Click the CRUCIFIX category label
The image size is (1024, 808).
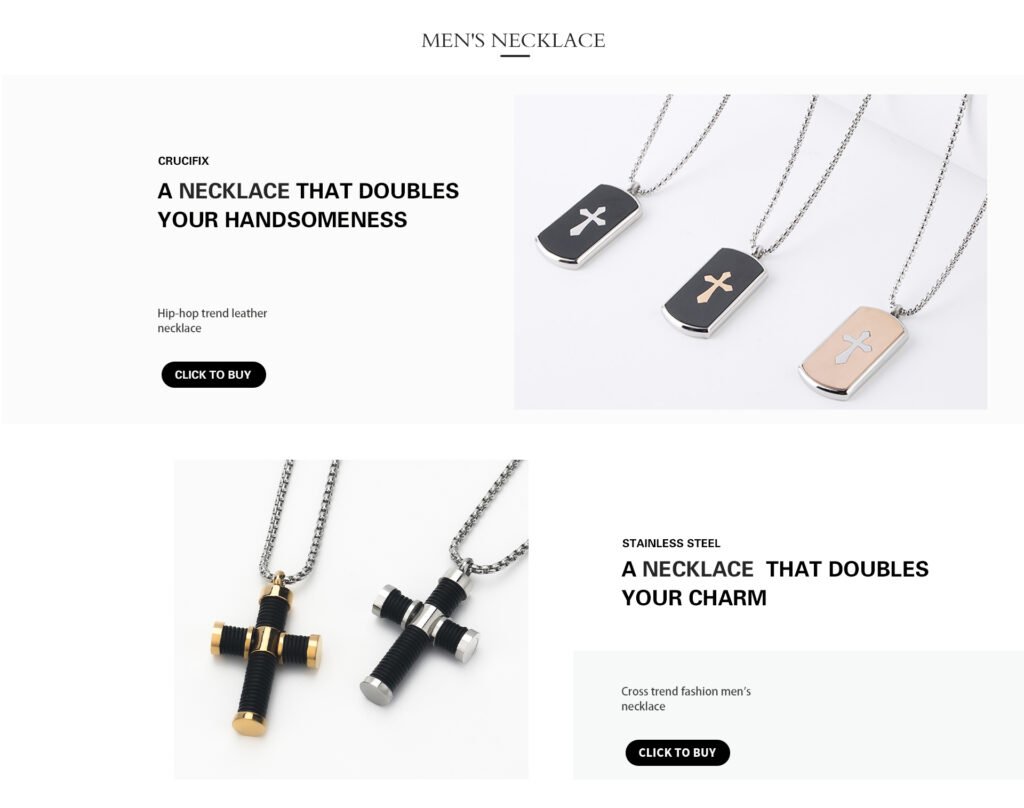click(x=184, y=161)
